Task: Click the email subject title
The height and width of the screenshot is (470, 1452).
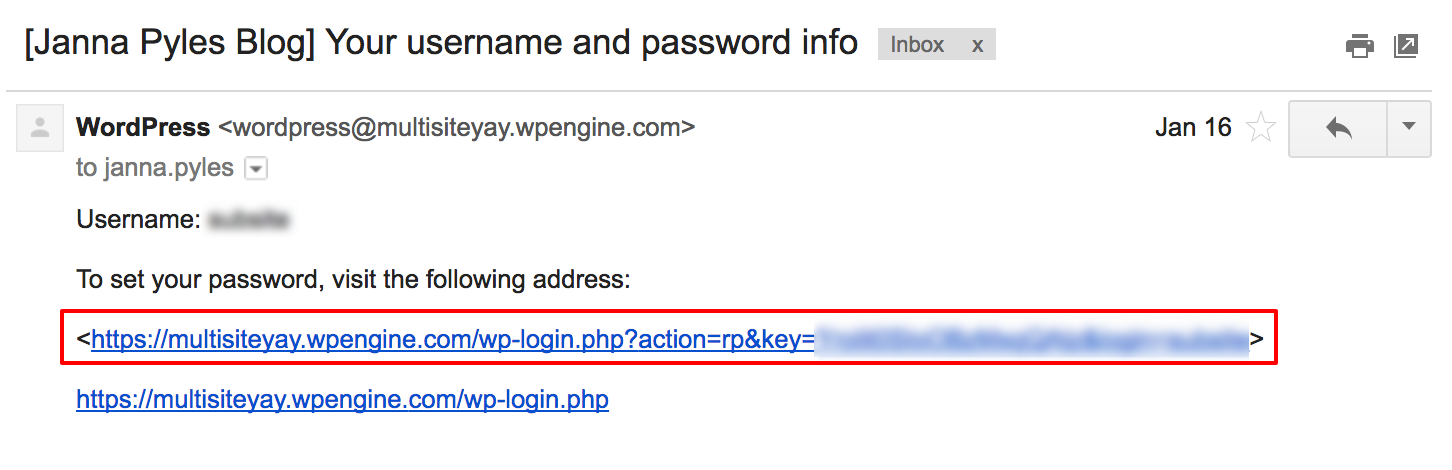Action: pyautogui.click(x=441, y=43)
